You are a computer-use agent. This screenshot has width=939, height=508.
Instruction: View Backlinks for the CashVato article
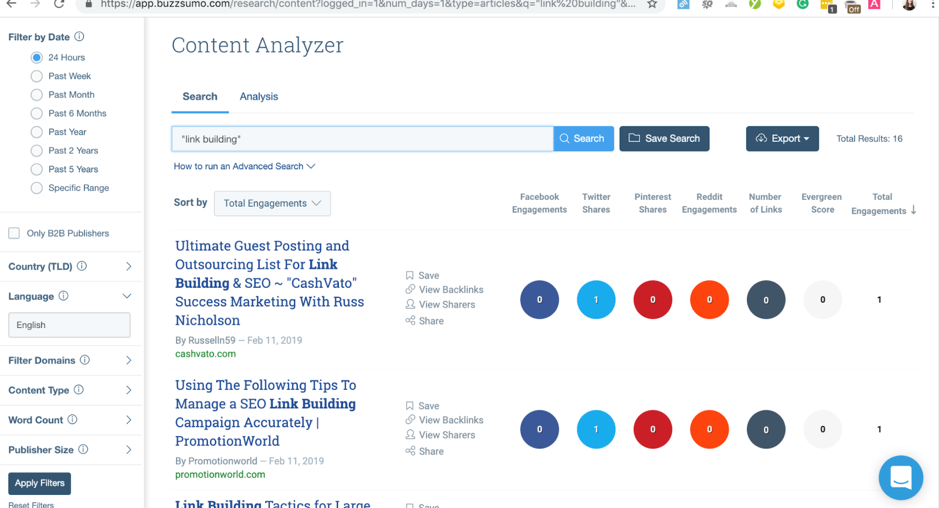[444, 289]
